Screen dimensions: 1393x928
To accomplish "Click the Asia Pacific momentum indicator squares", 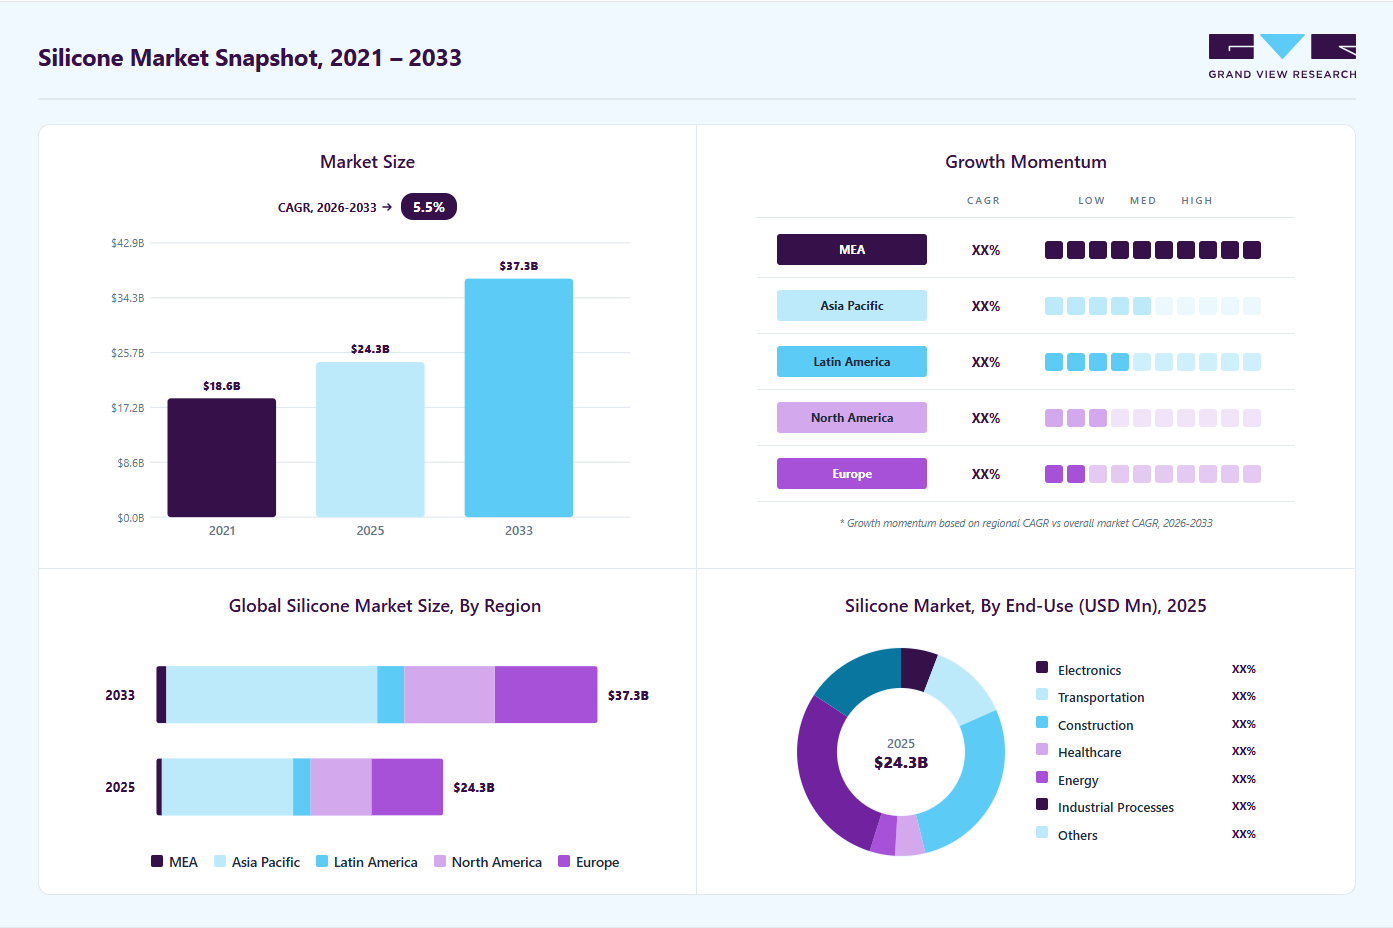I will click(x=1153, y=306).
